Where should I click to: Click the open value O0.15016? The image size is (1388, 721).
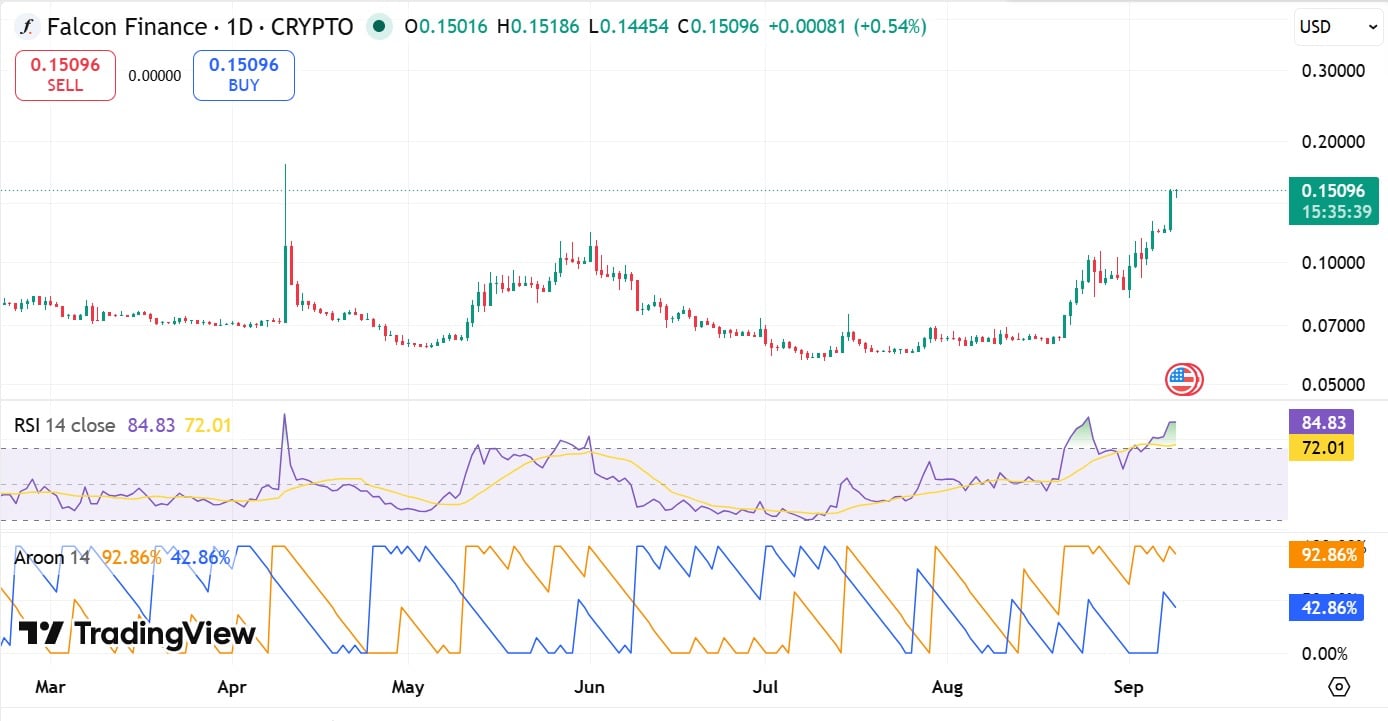[x=446, y=27]
